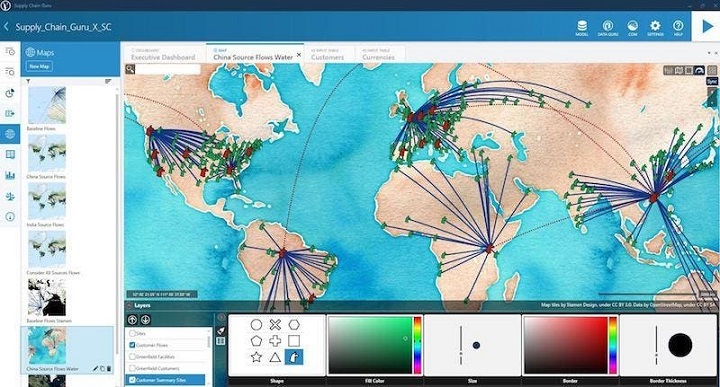Filter the maps list with the funnel icon
720x387 pixels.
tap(28, 81)
